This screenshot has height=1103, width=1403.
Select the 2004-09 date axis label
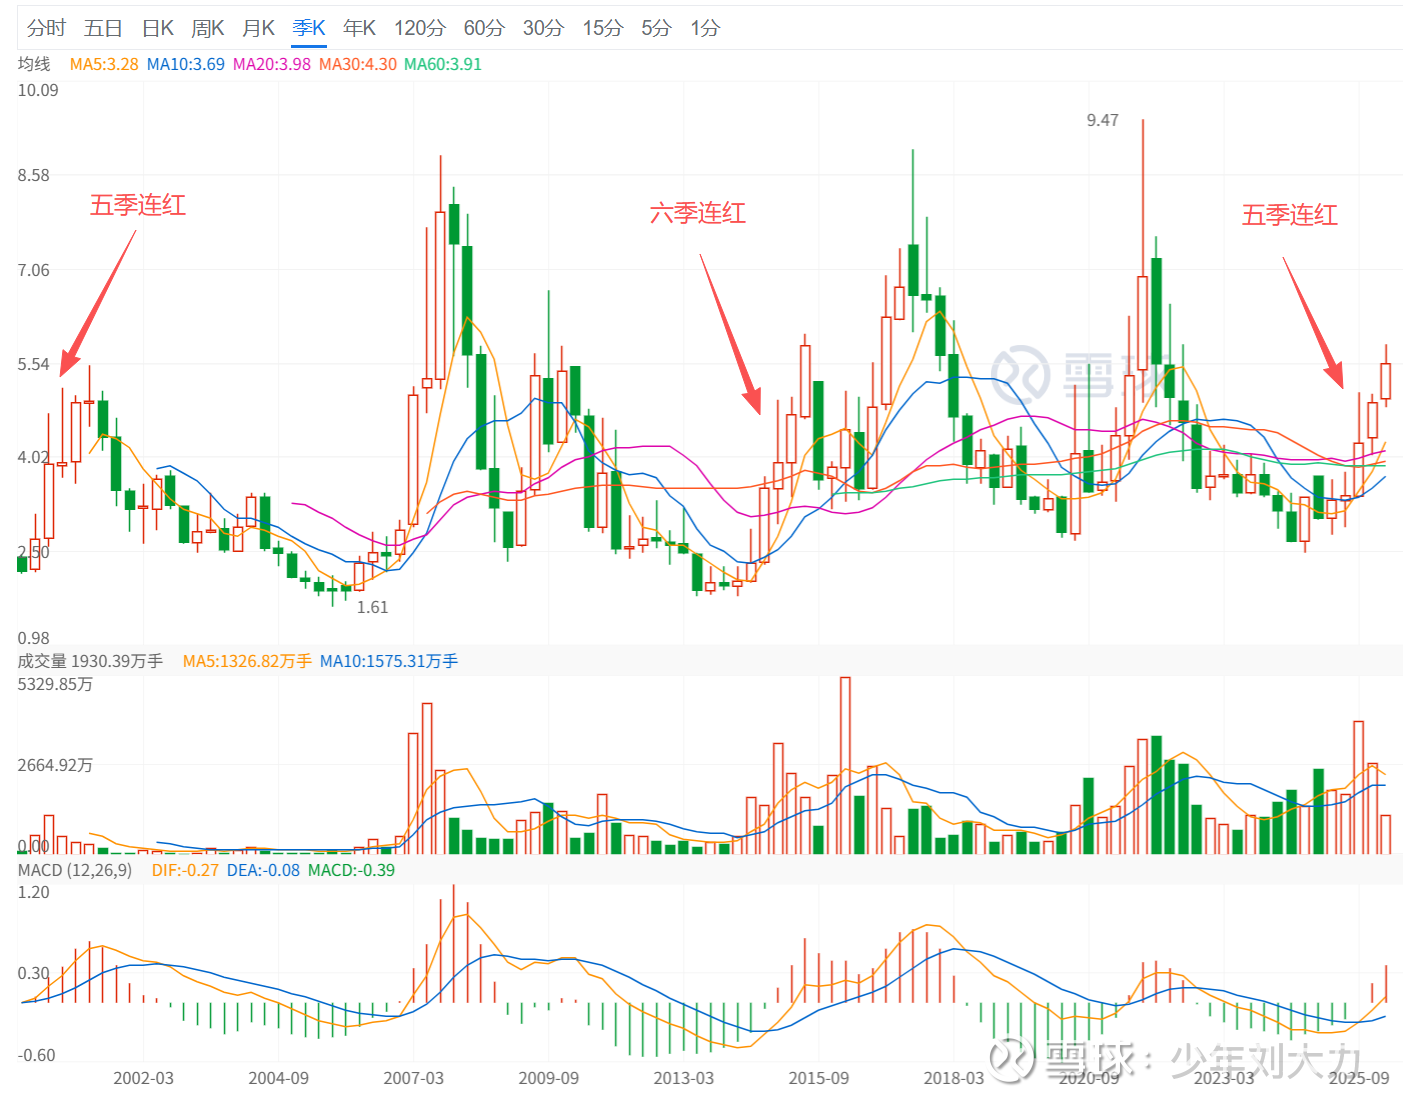278,1078
